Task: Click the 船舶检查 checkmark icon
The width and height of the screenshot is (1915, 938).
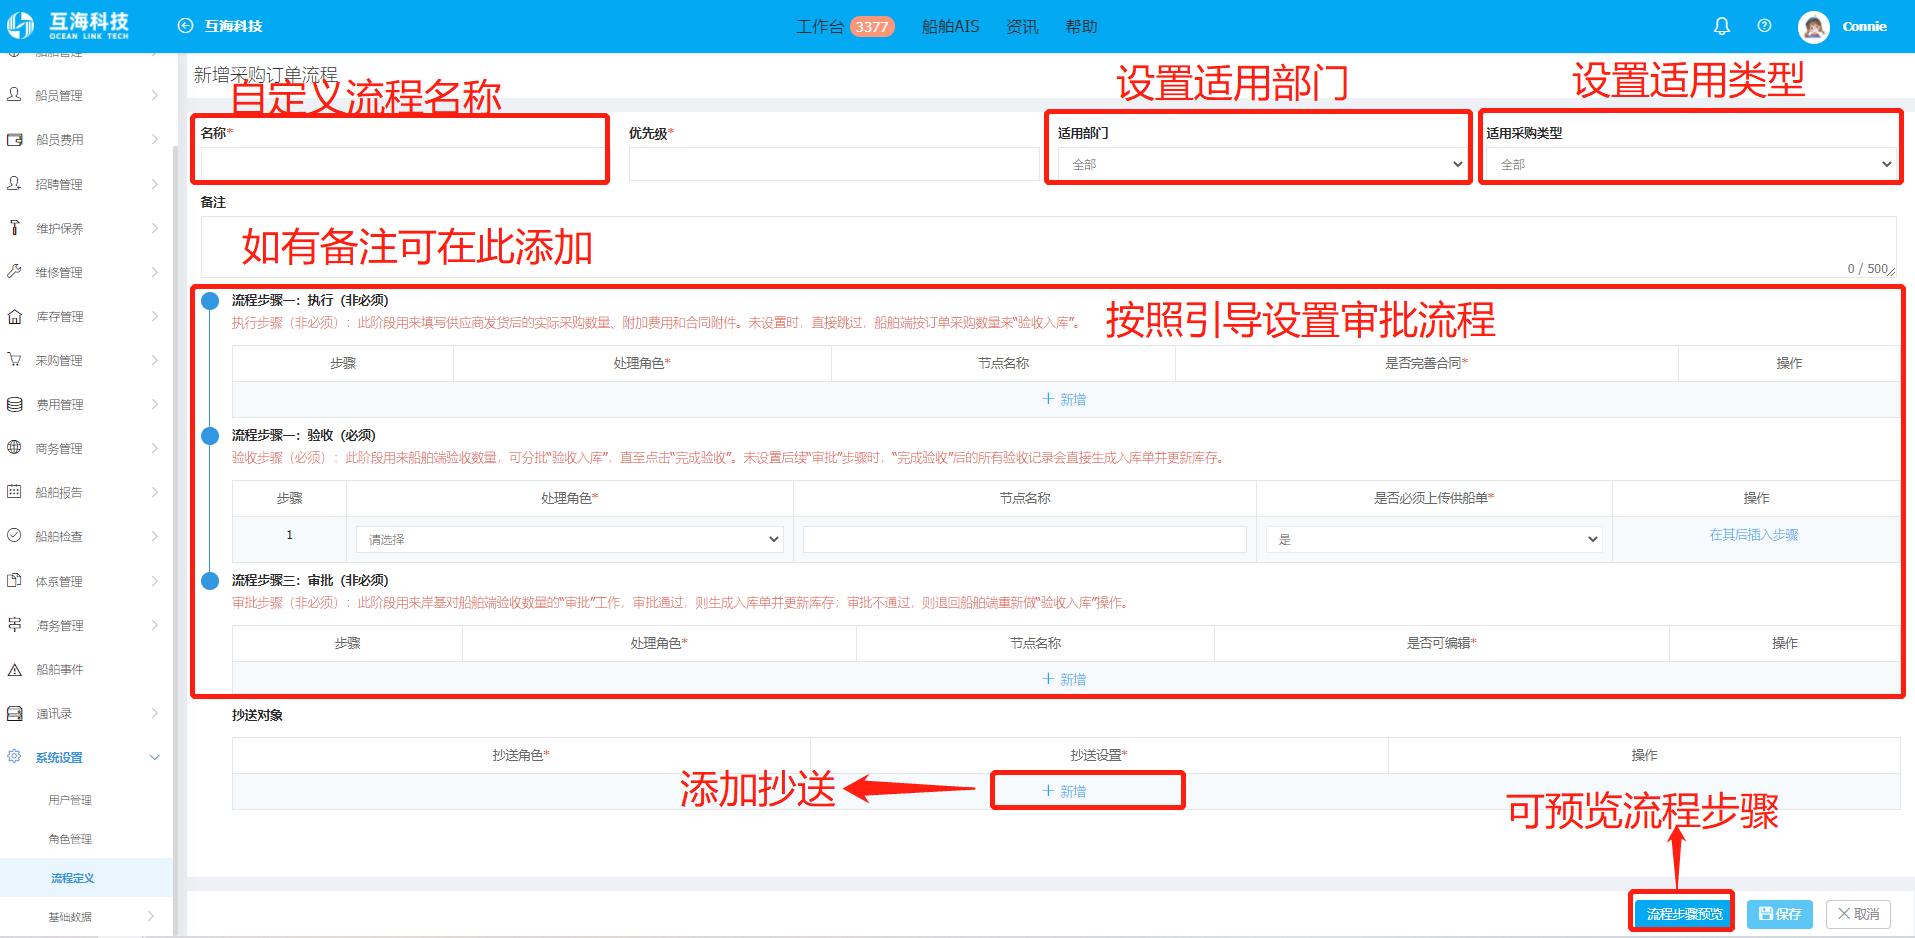Action: point(14,536)
